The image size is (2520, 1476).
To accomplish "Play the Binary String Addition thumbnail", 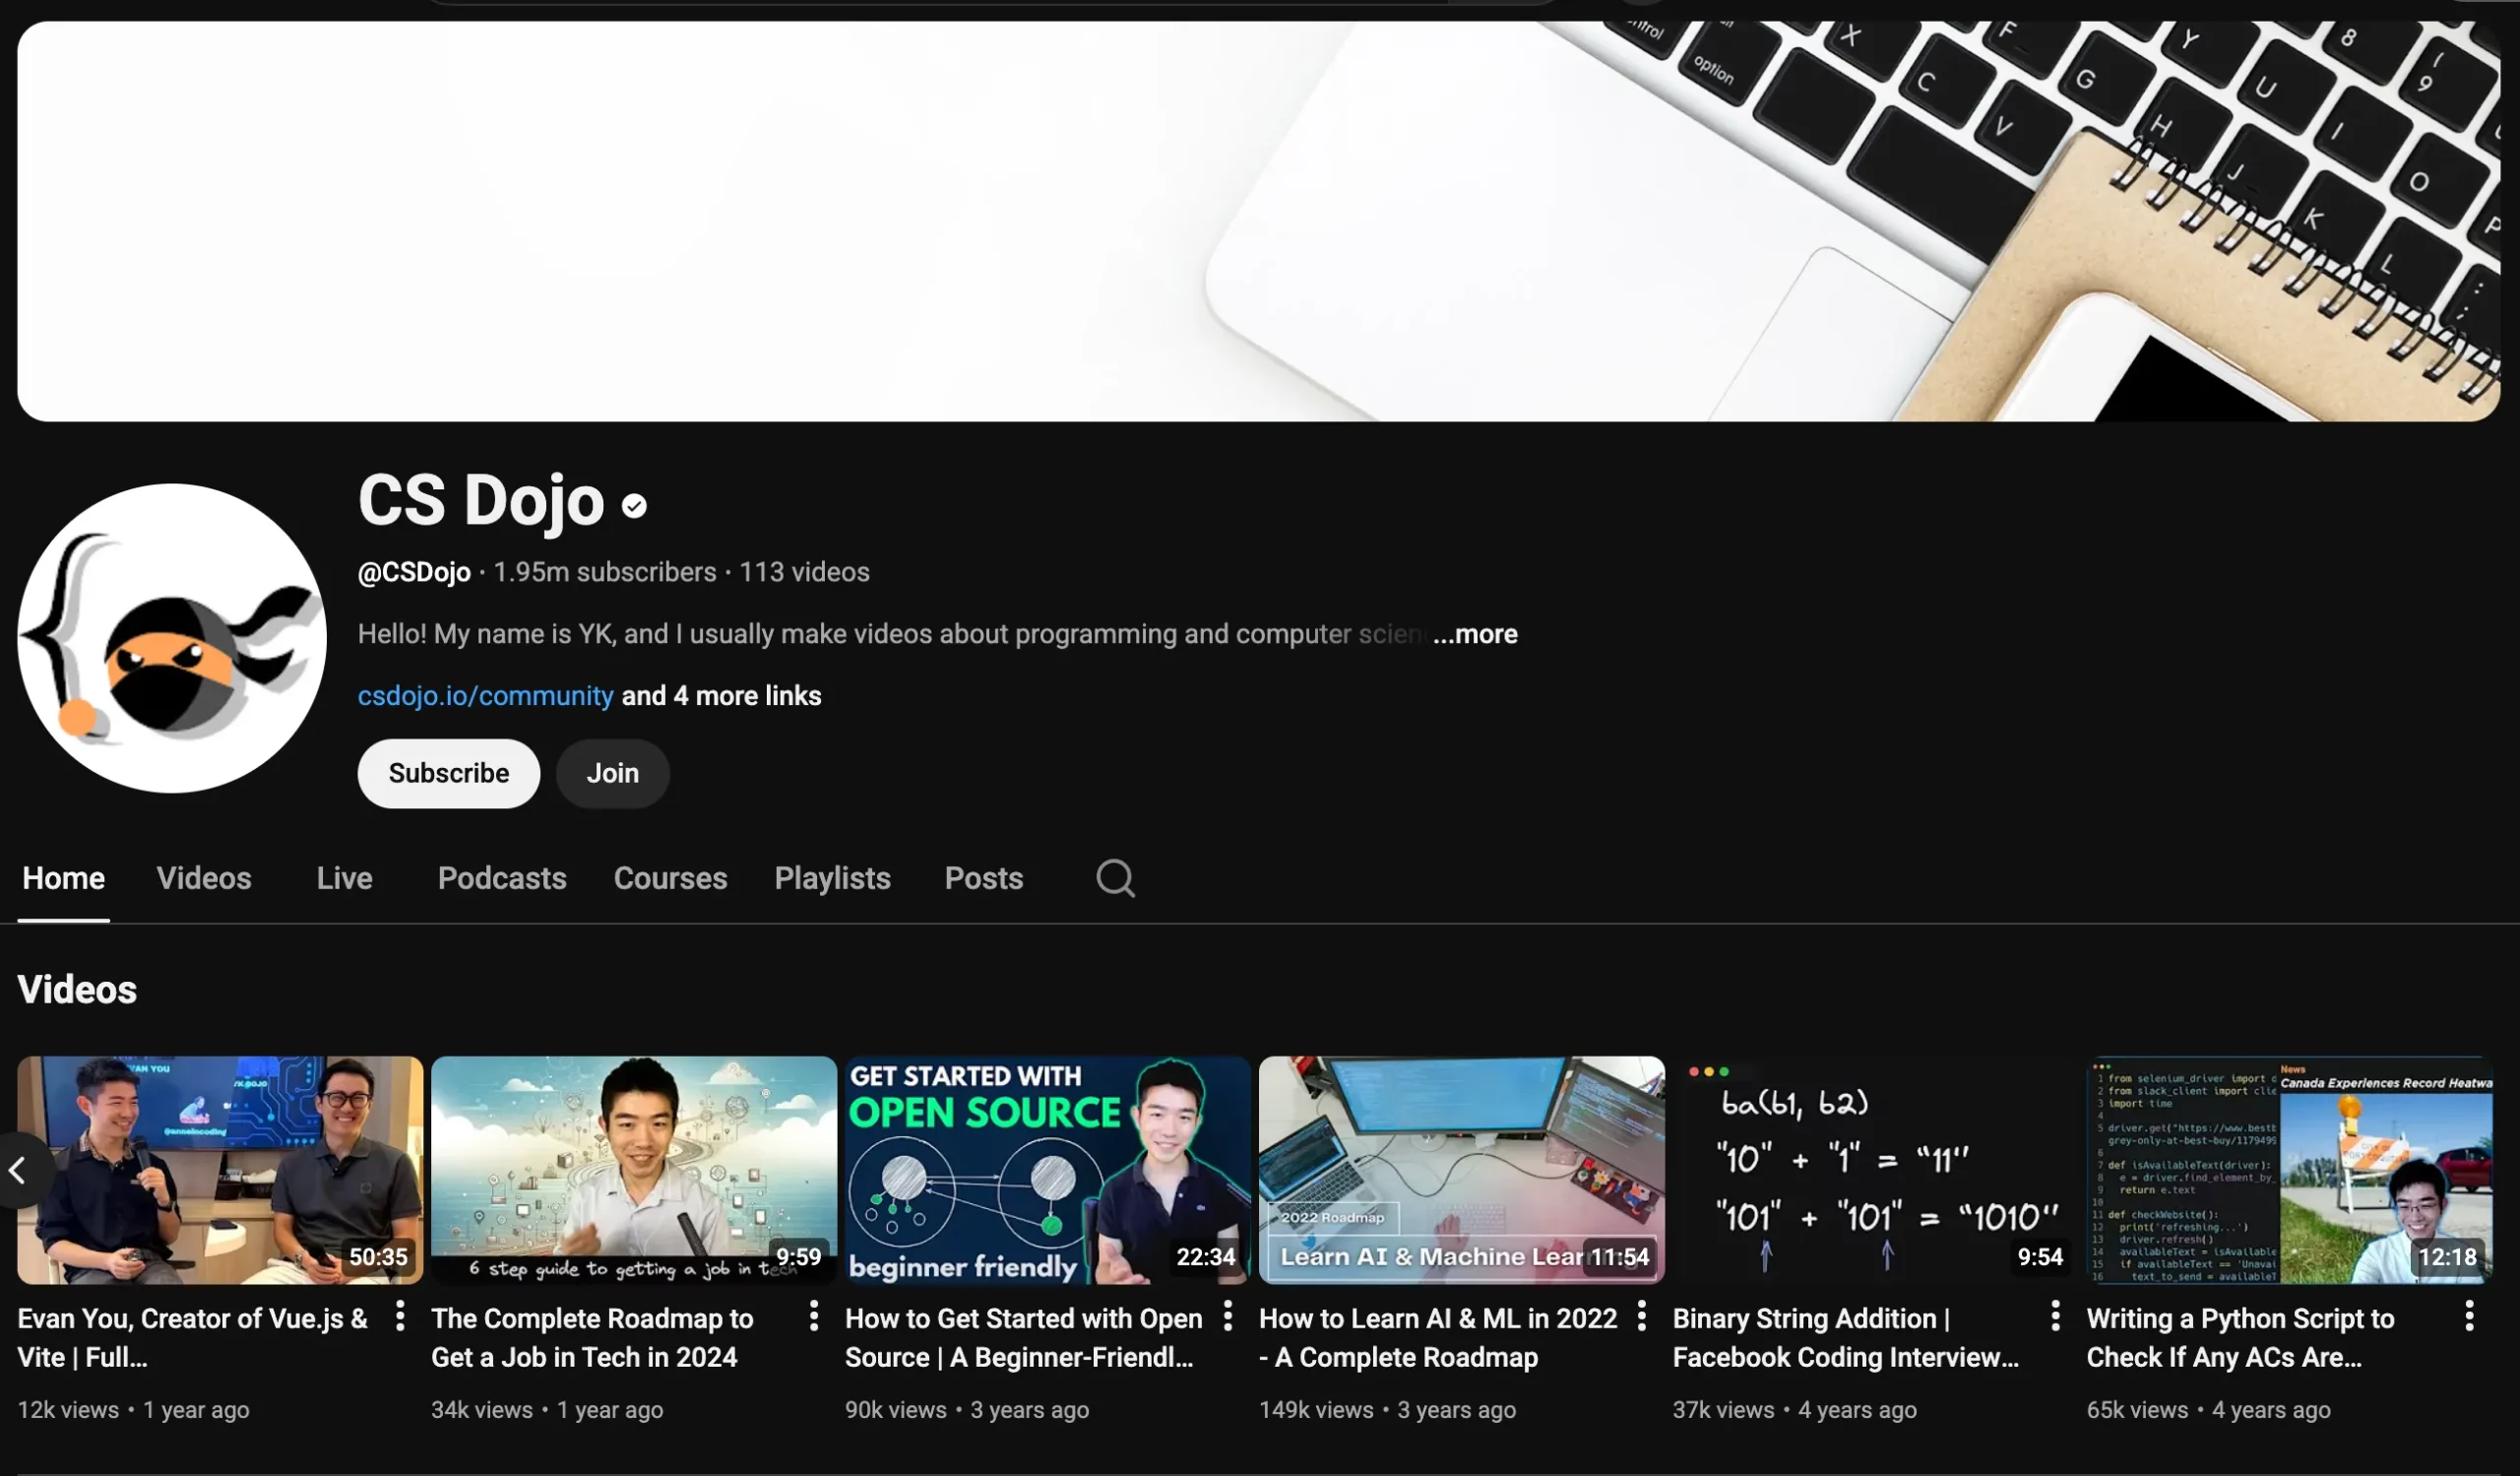I will click(x=1874, y=1170).
